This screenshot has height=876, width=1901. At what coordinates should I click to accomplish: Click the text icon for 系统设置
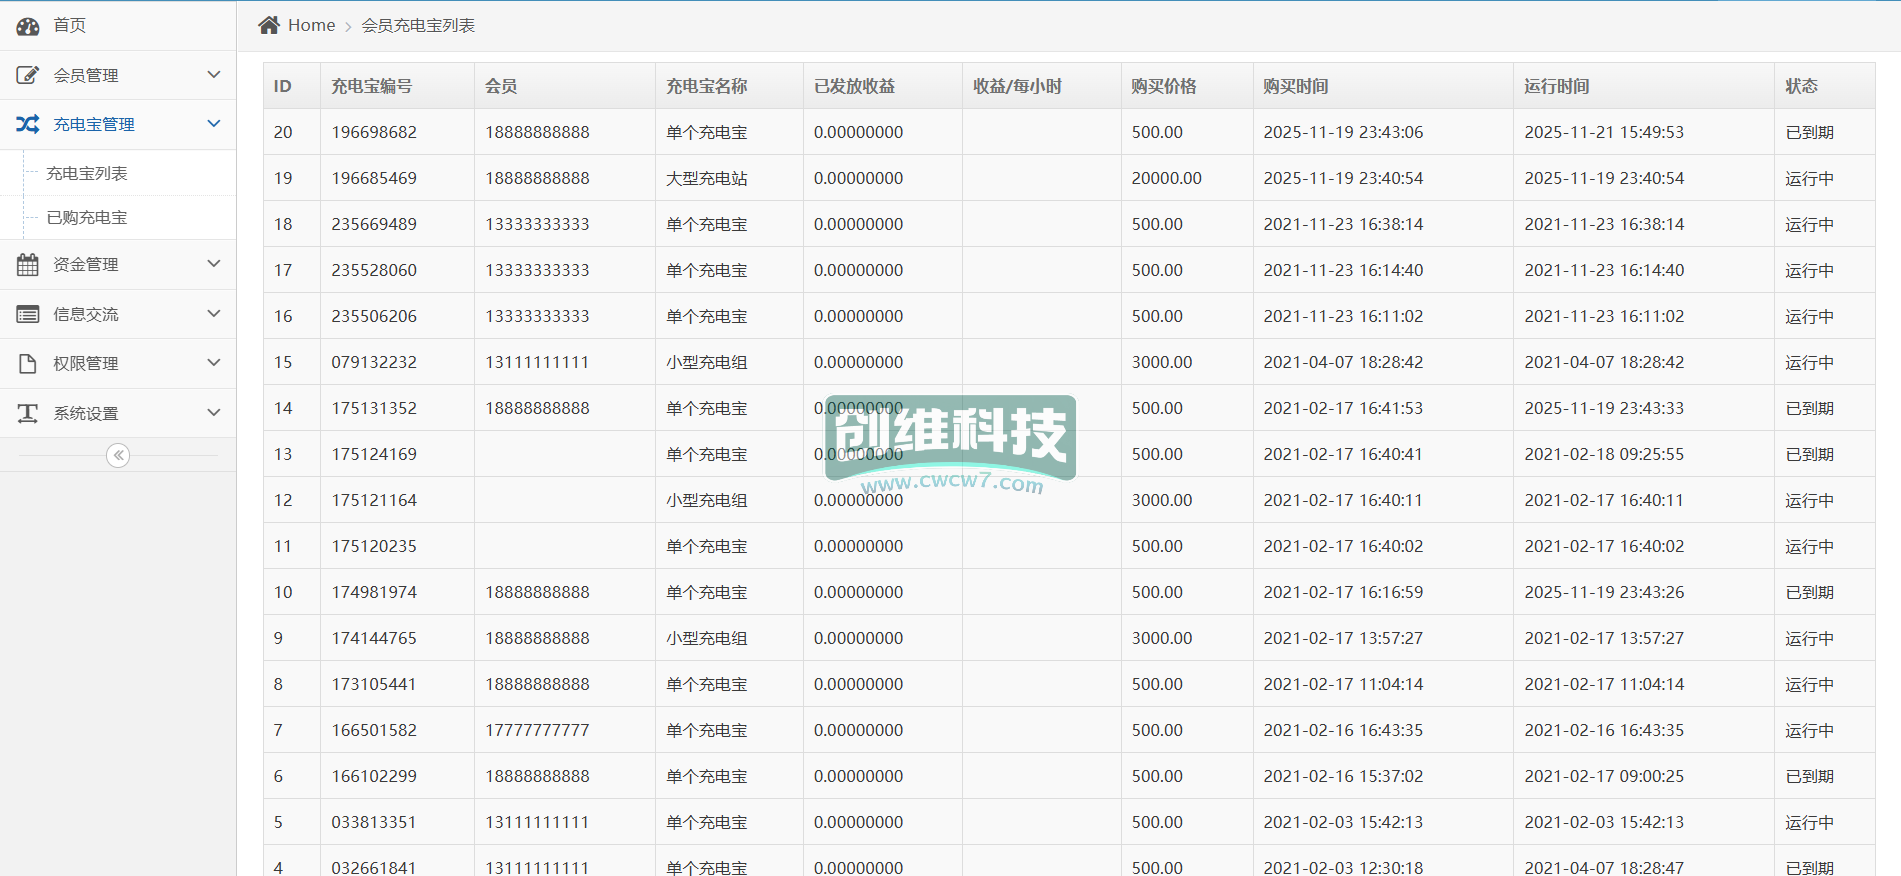point(28,413)
